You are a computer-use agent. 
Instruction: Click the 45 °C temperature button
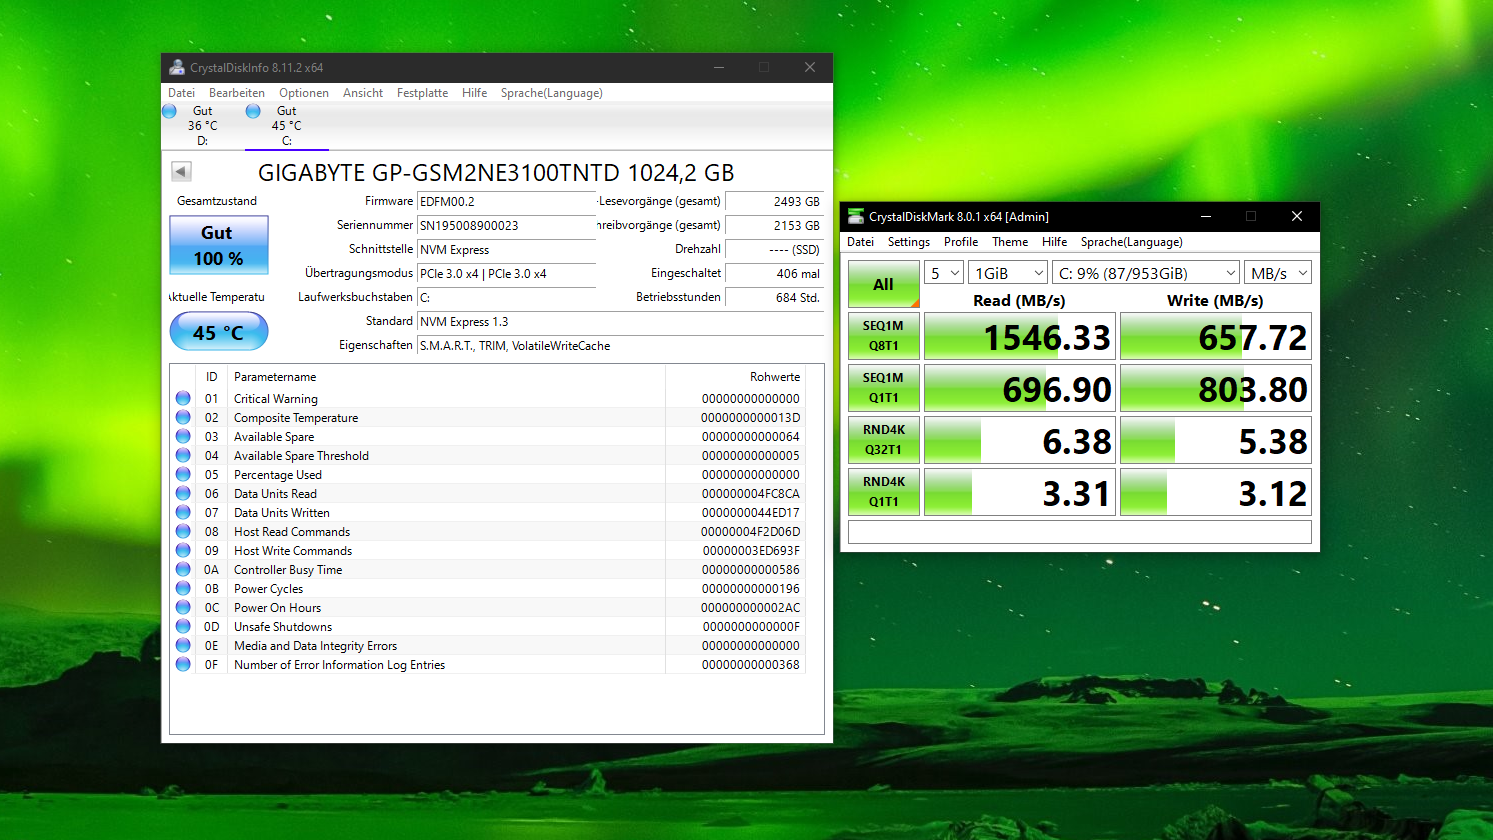click(219, 332)
